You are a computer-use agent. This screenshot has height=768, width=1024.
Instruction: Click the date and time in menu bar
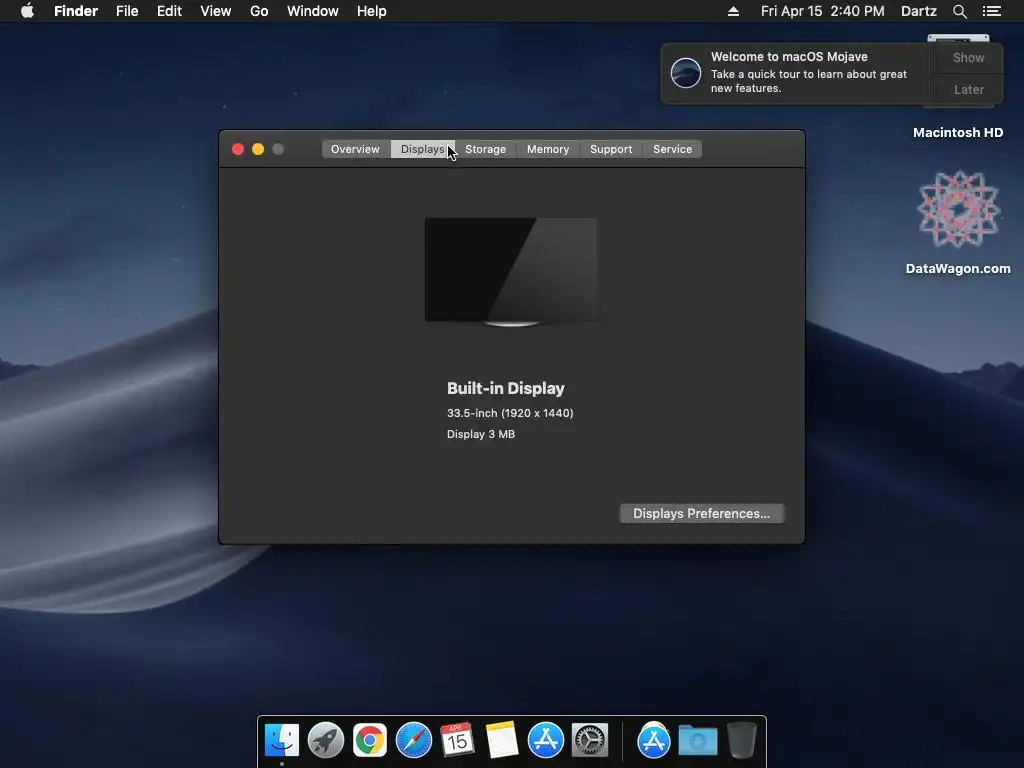[822, 11]
